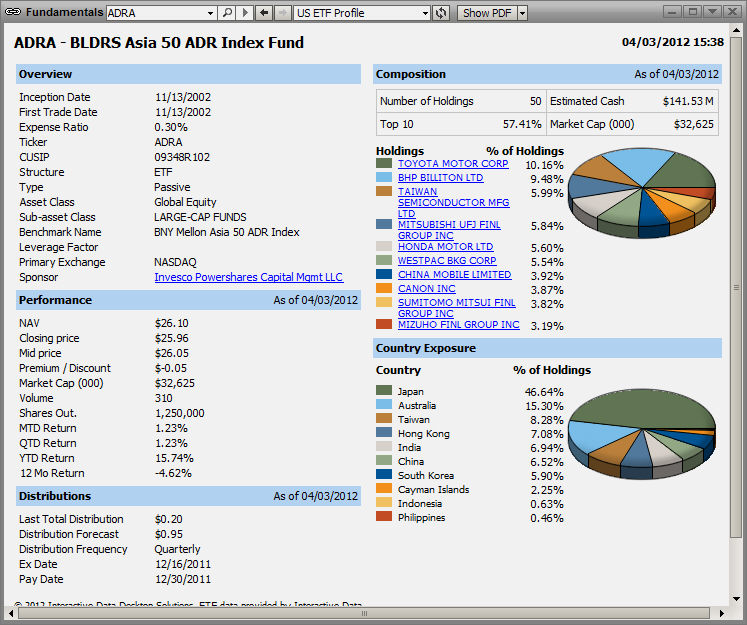Expand the Show PDF dropdown arrow
This screenshot has width=747, height=625.
523,13
